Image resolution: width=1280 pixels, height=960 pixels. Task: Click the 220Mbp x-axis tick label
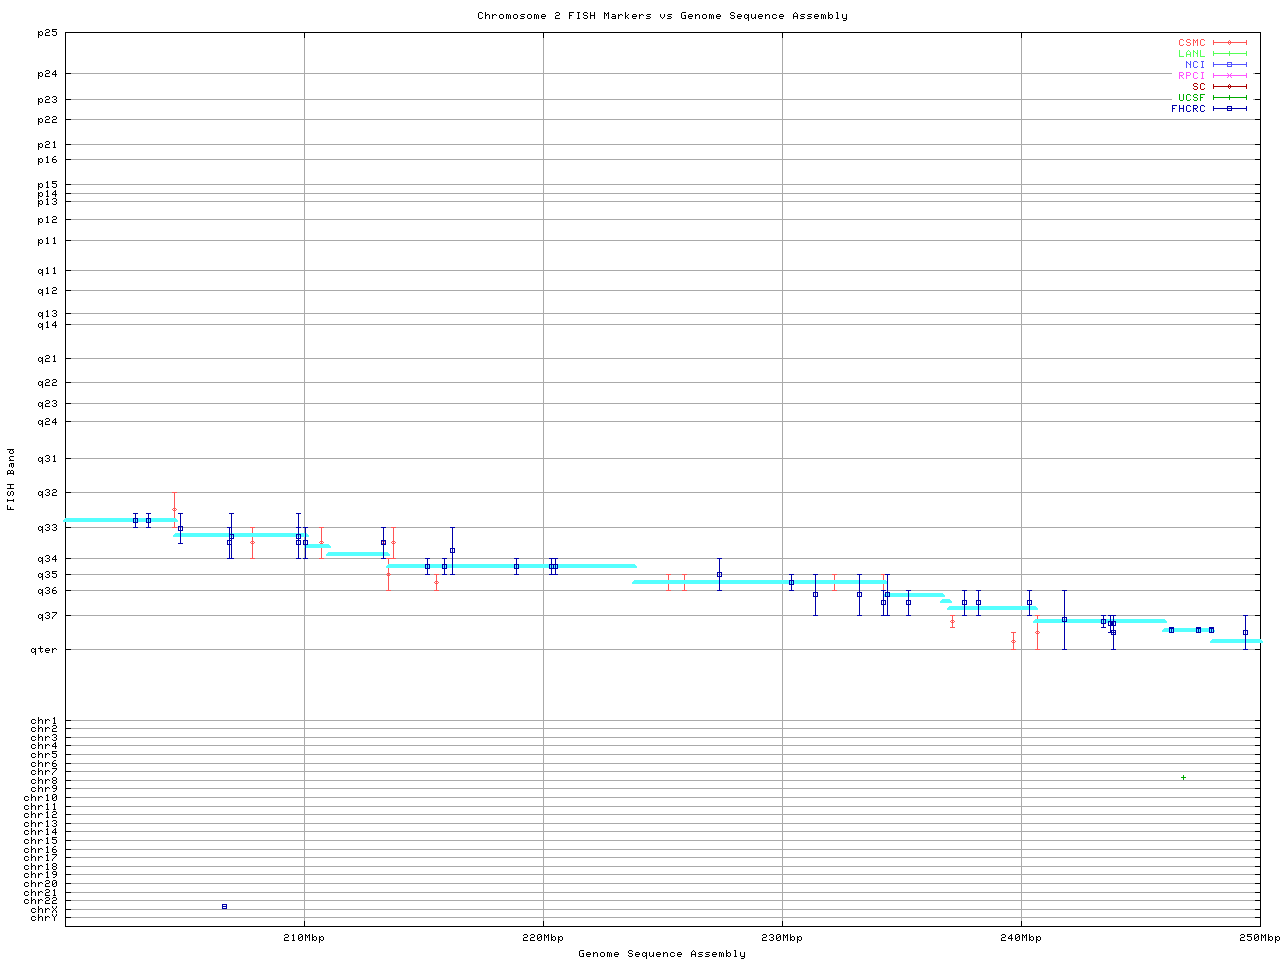(543, 938)
